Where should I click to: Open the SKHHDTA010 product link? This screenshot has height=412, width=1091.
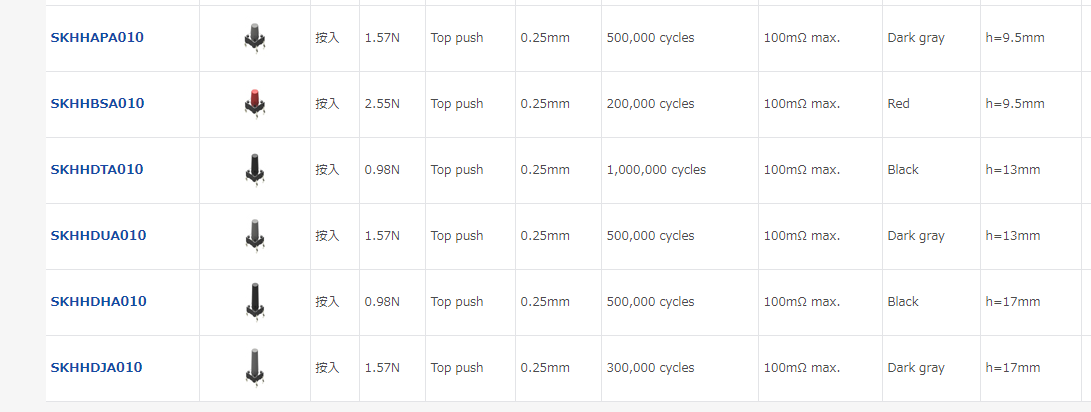97,170
